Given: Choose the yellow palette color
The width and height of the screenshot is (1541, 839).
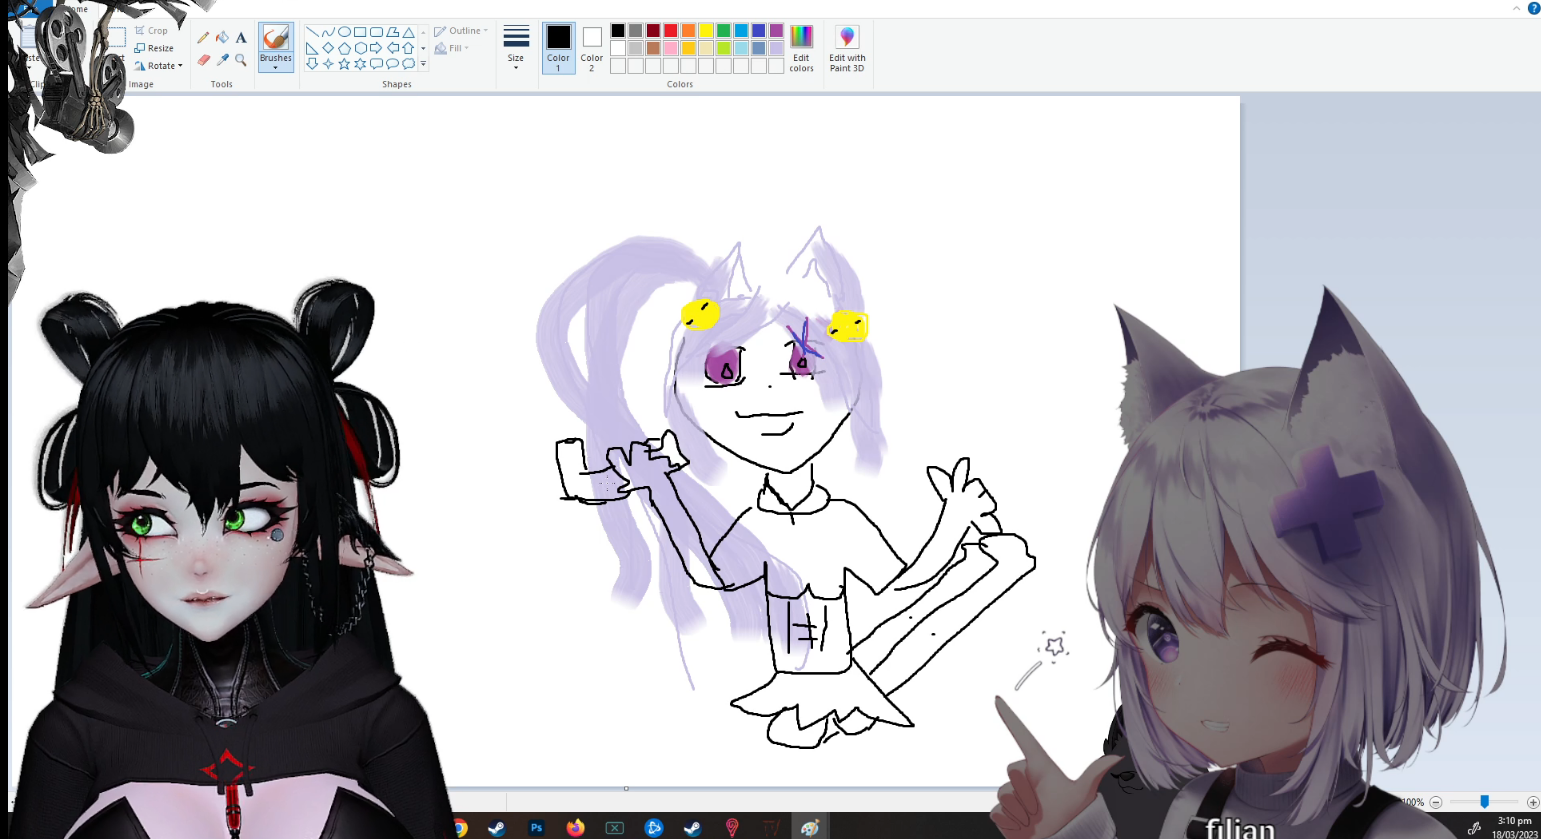Looking at the screenshot, I should point(706,31).
